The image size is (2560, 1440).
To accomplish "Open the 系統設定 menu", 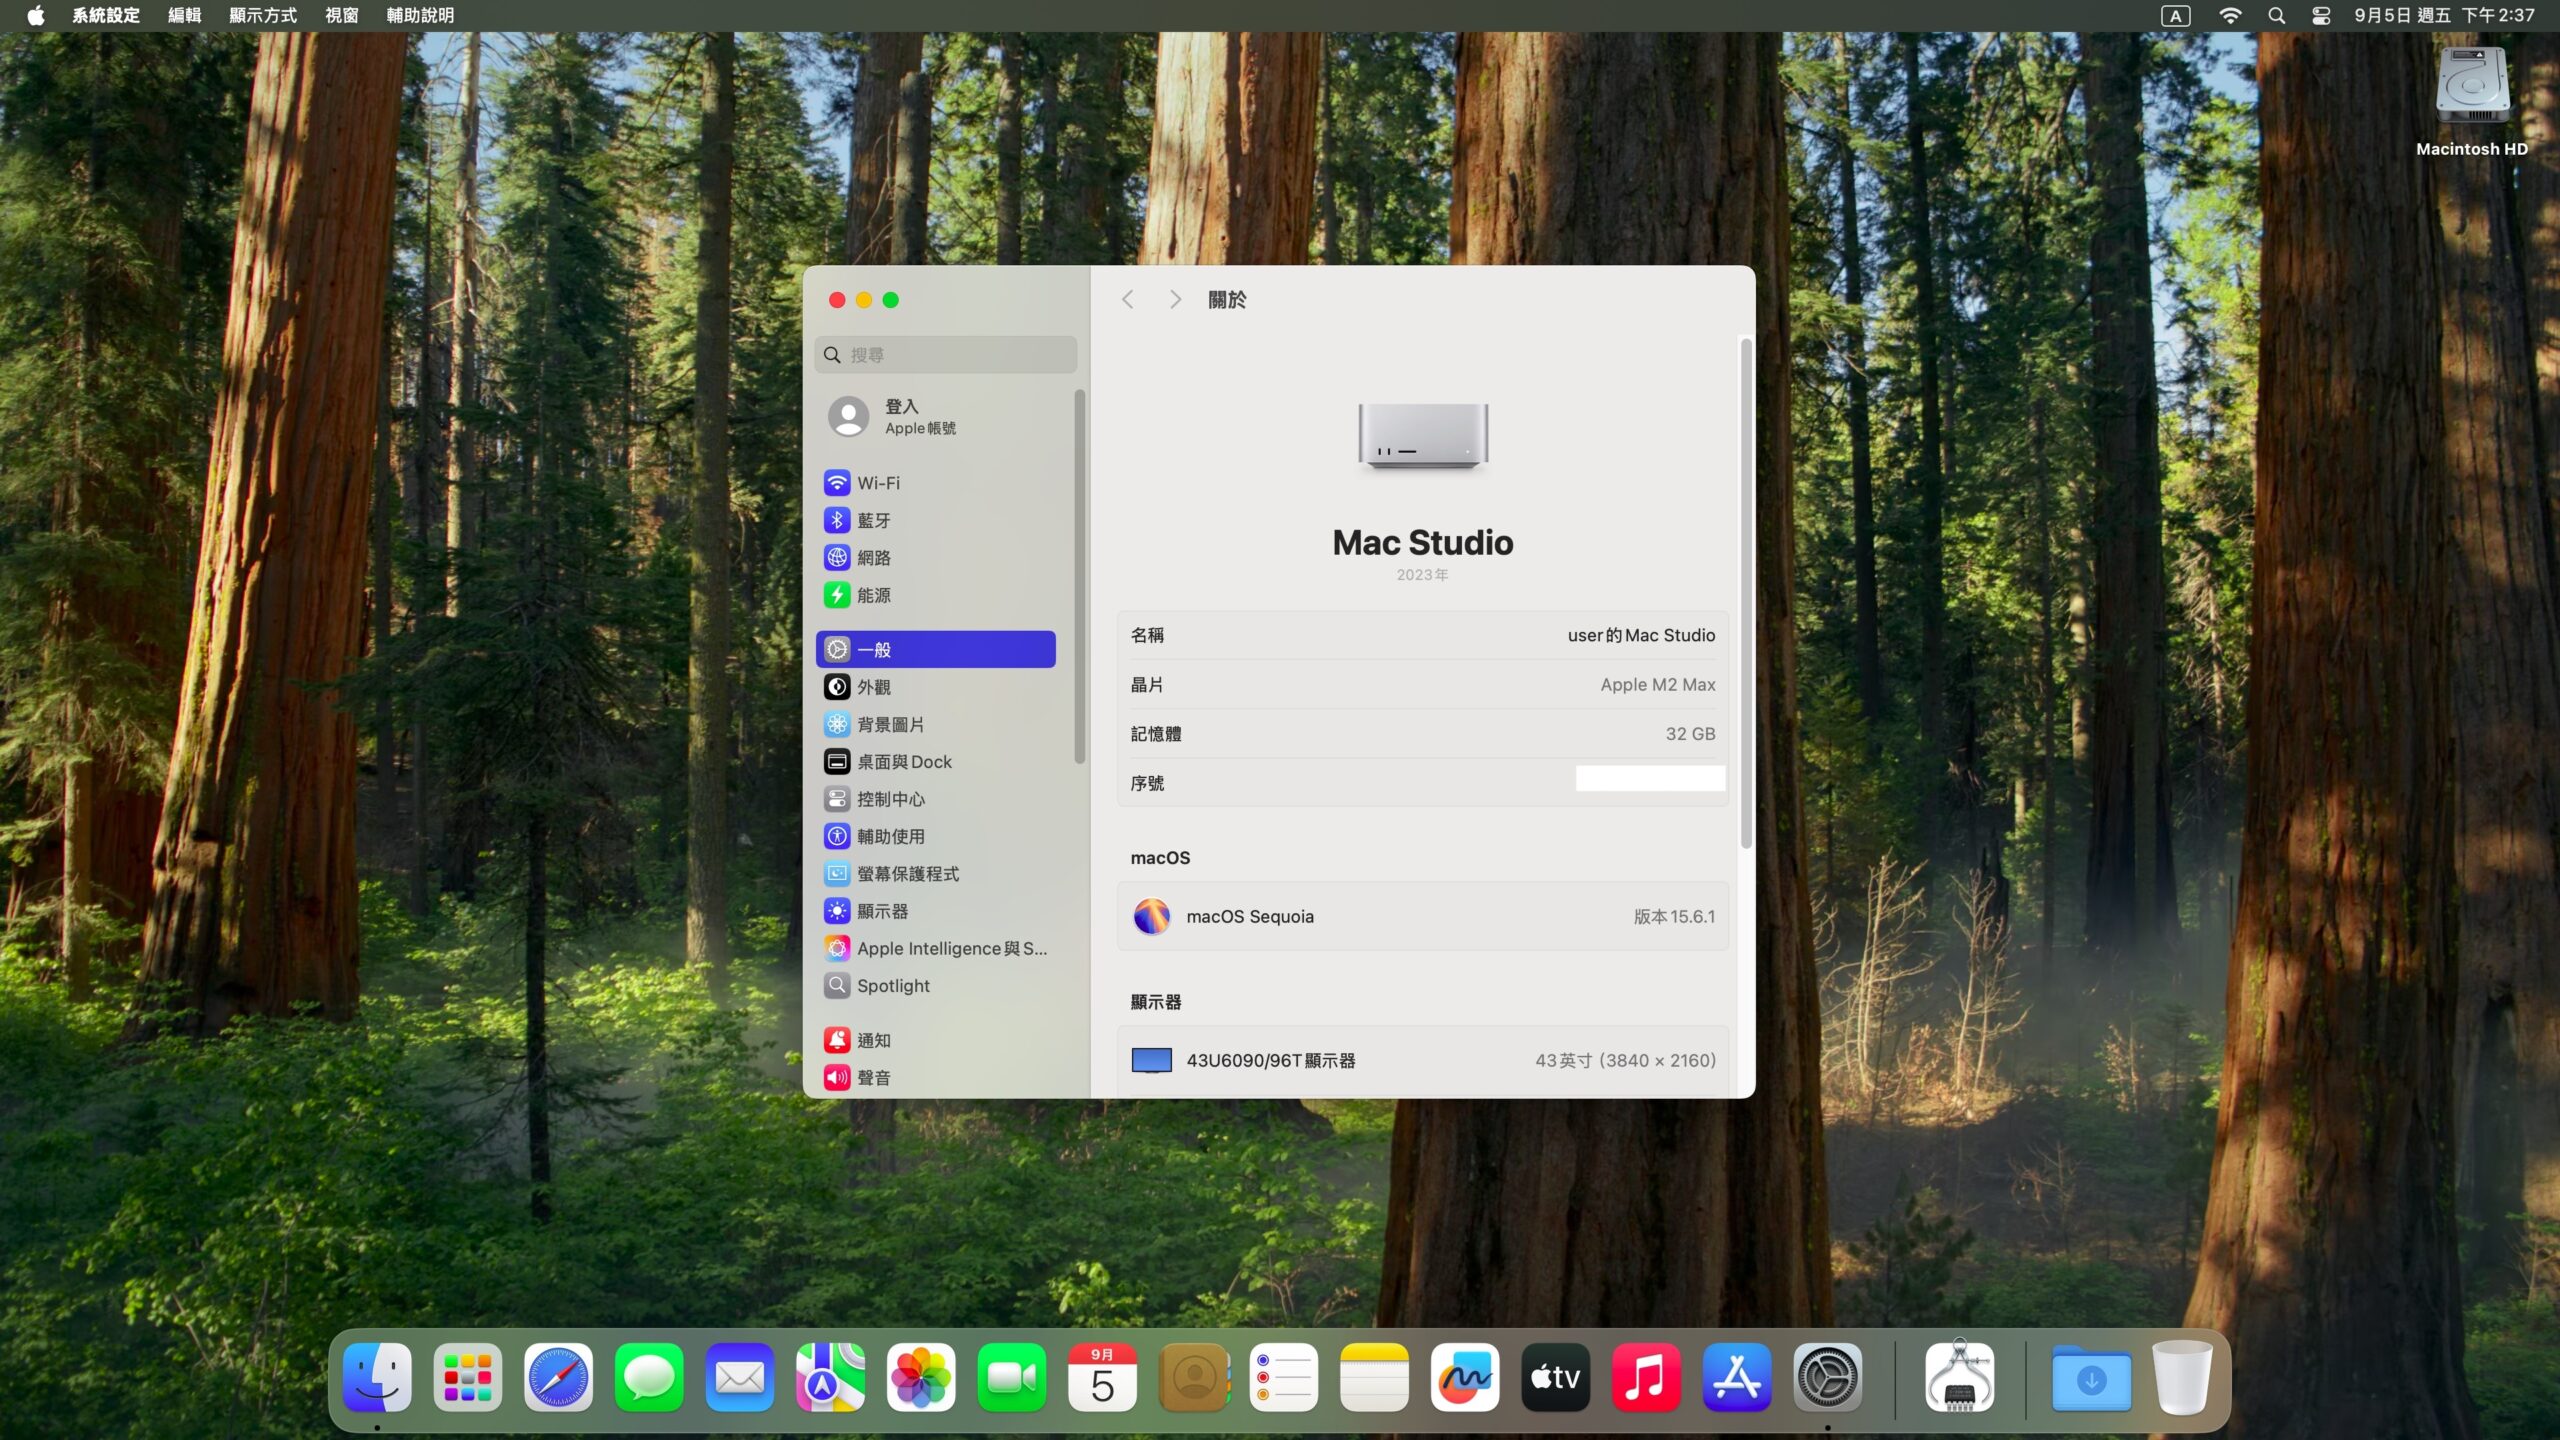I will [x=106, y=15].
